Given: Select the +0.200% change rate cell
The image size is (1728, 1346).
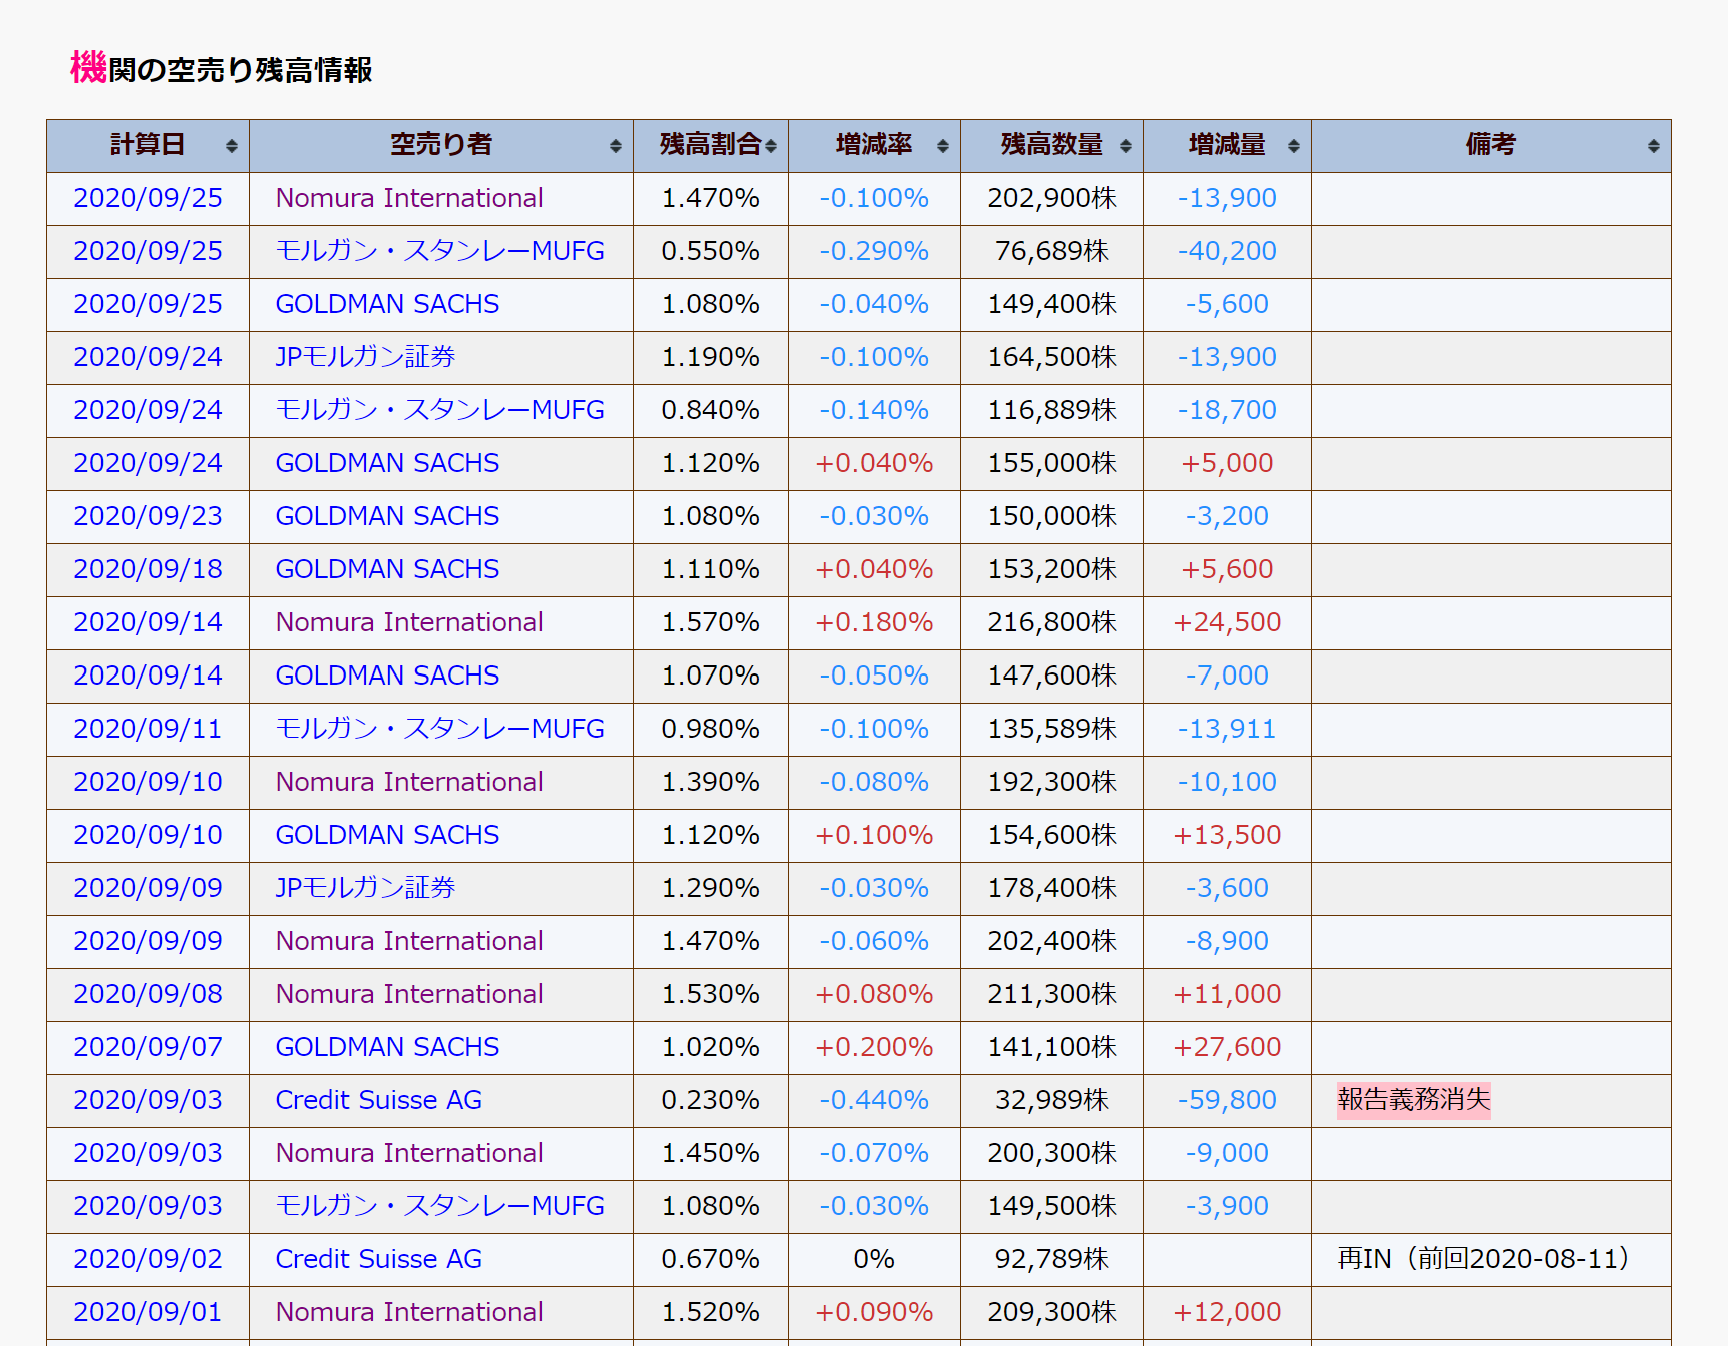Looking at the screenshot, I should (874, 1047).
